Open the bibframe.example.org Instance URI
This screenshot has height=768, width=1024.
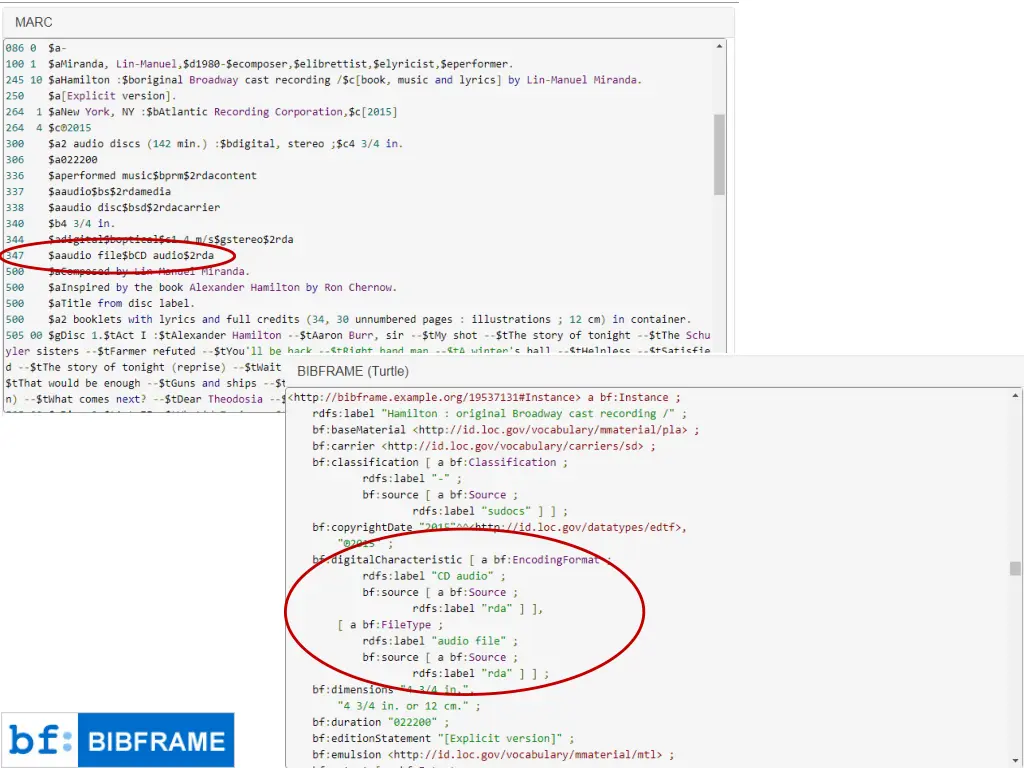[x=434, y=397]
